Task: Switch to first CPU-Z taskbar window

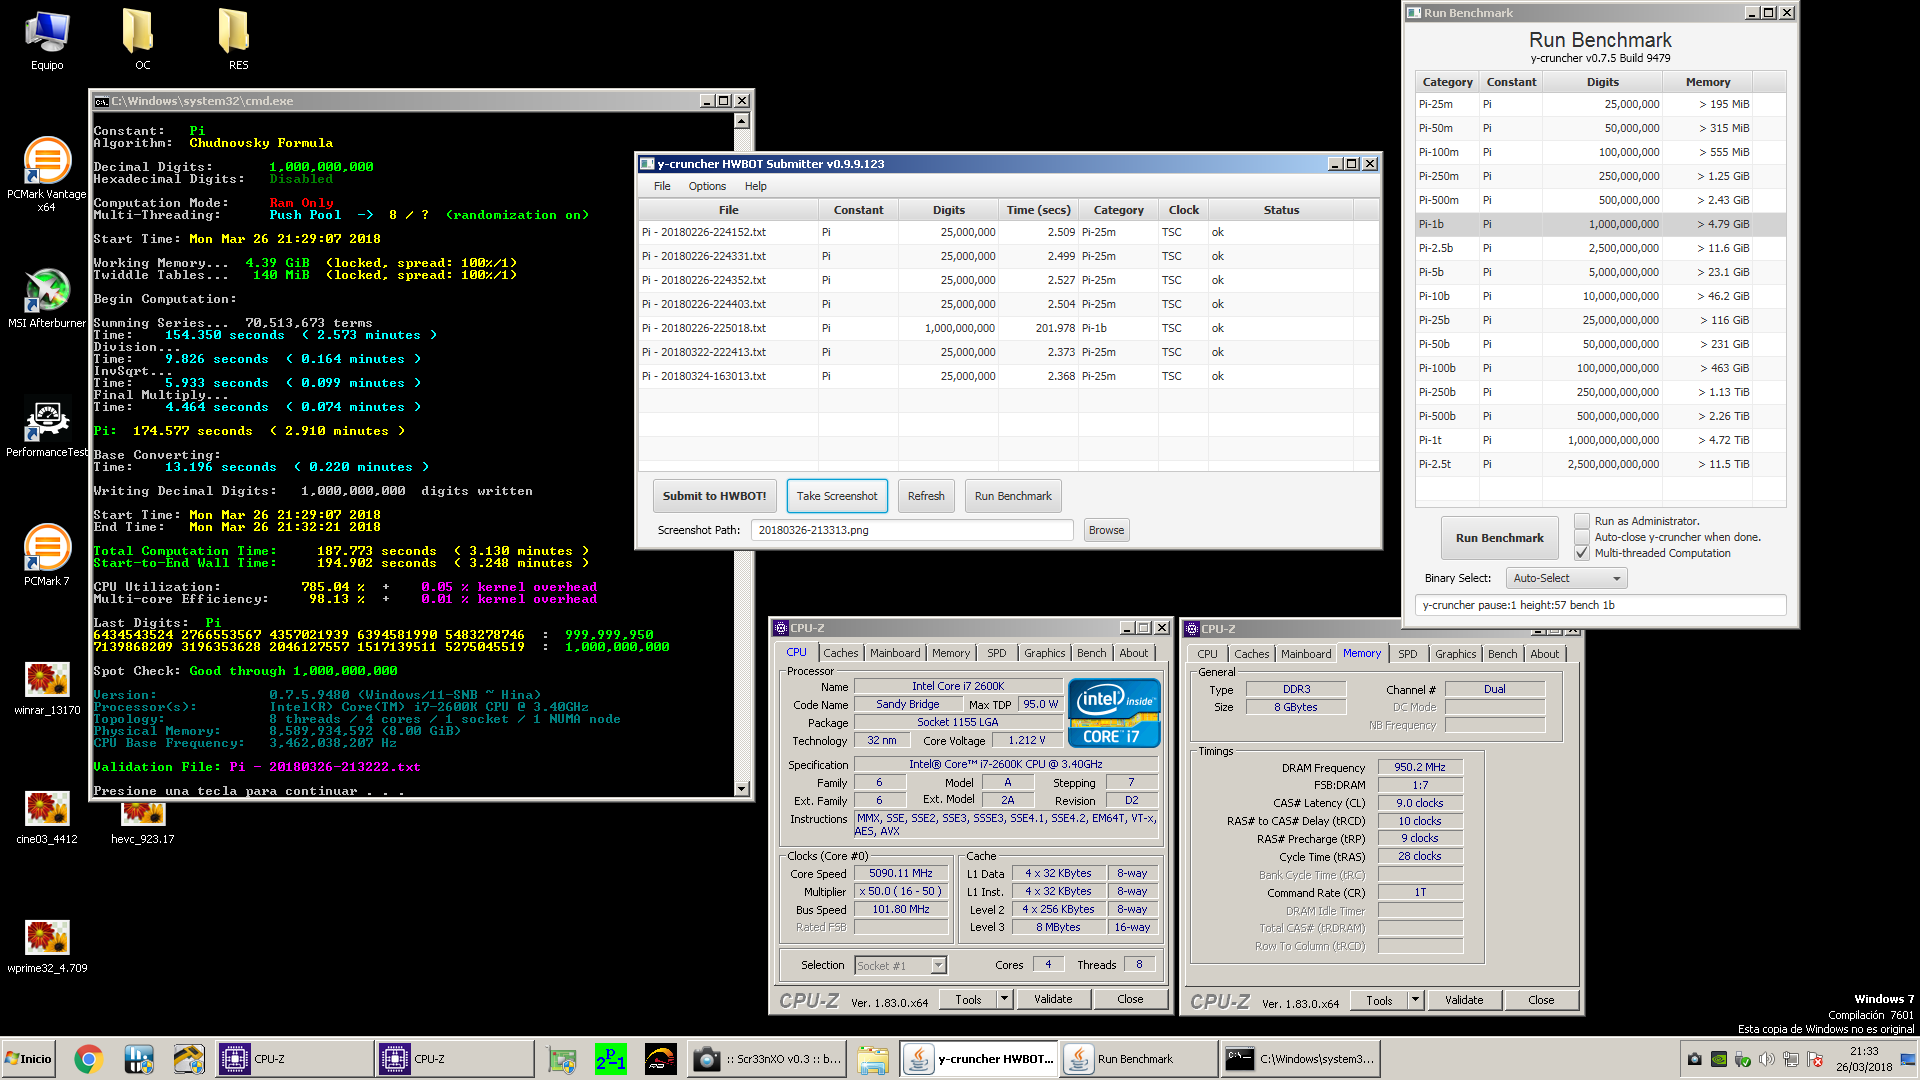Action: pyautogui.click(x=294, y=1059)
